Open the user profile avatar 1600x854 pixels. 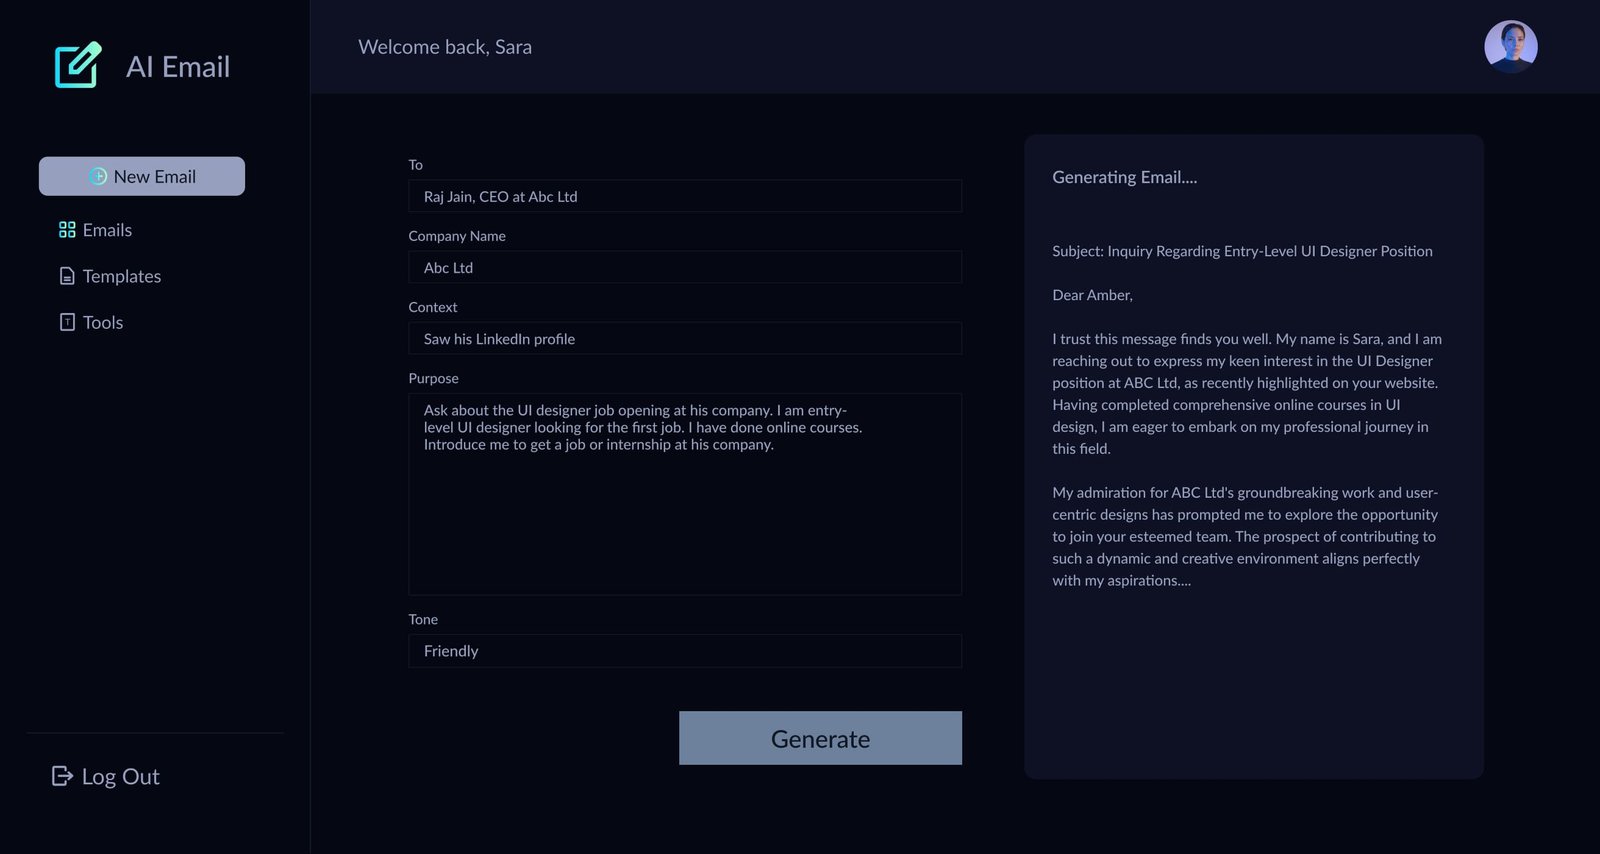1510,47
